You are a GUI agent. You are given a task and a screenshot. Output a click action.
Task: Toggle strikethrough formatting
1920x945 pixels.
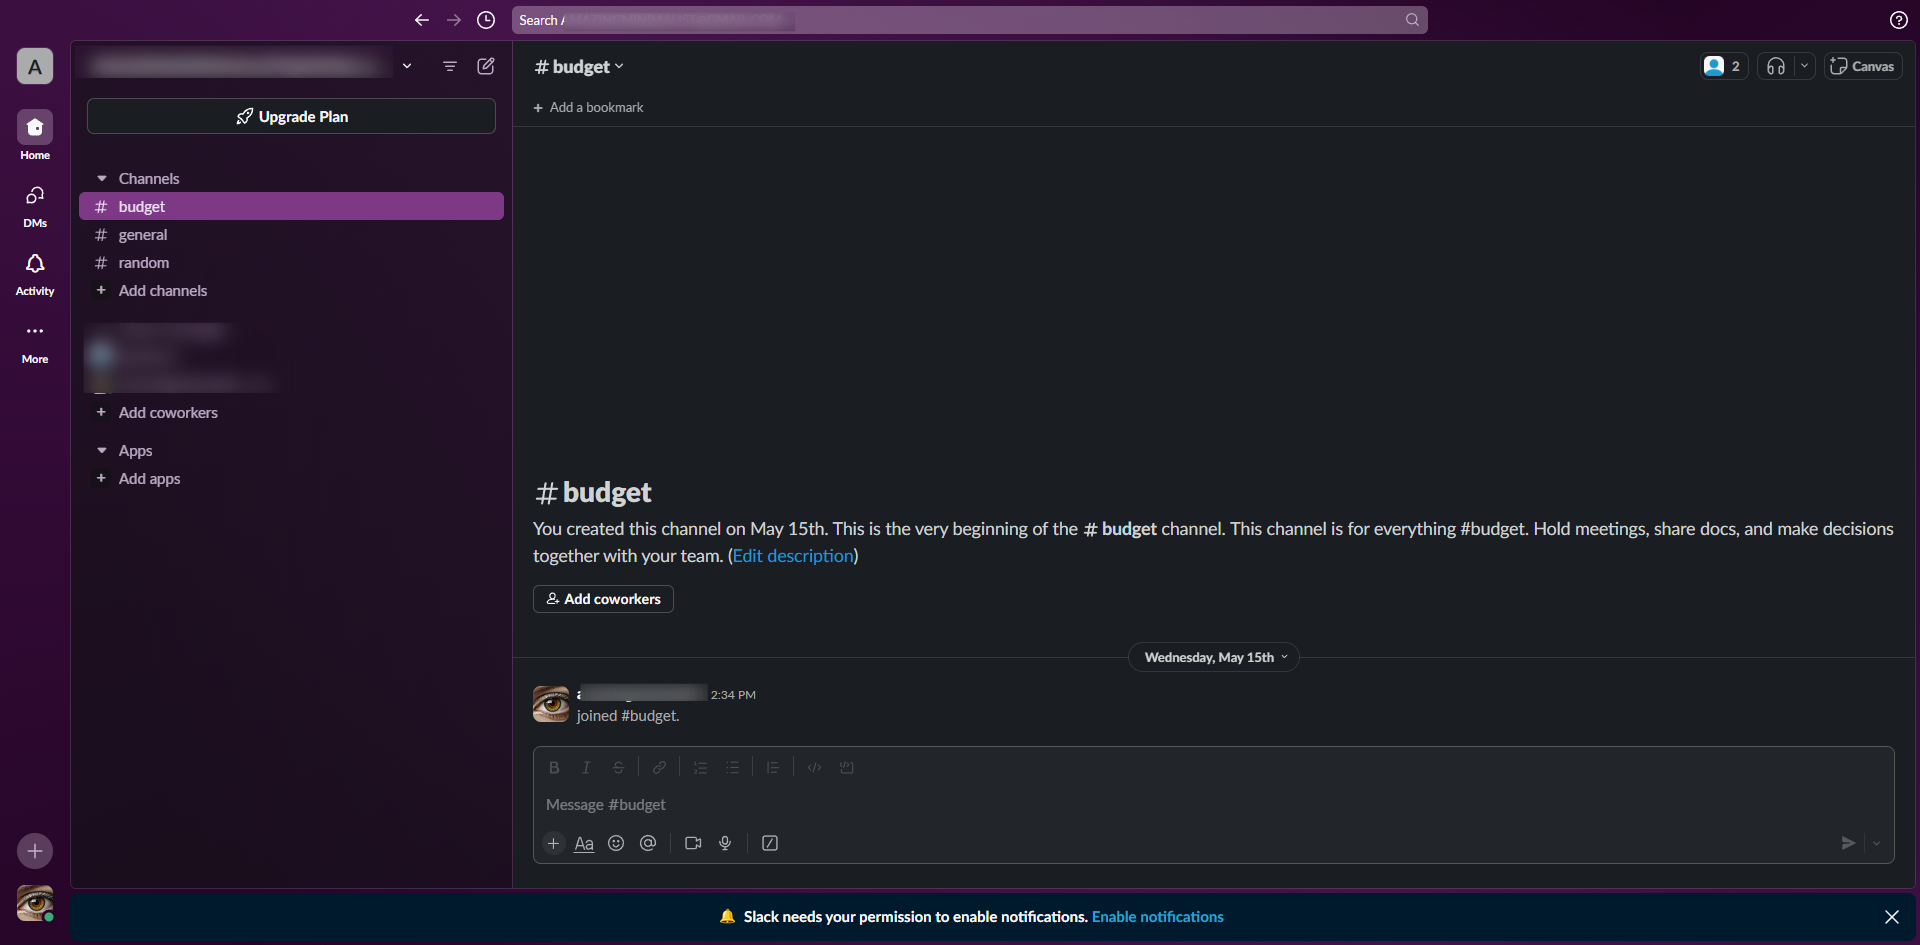point(618,767)
